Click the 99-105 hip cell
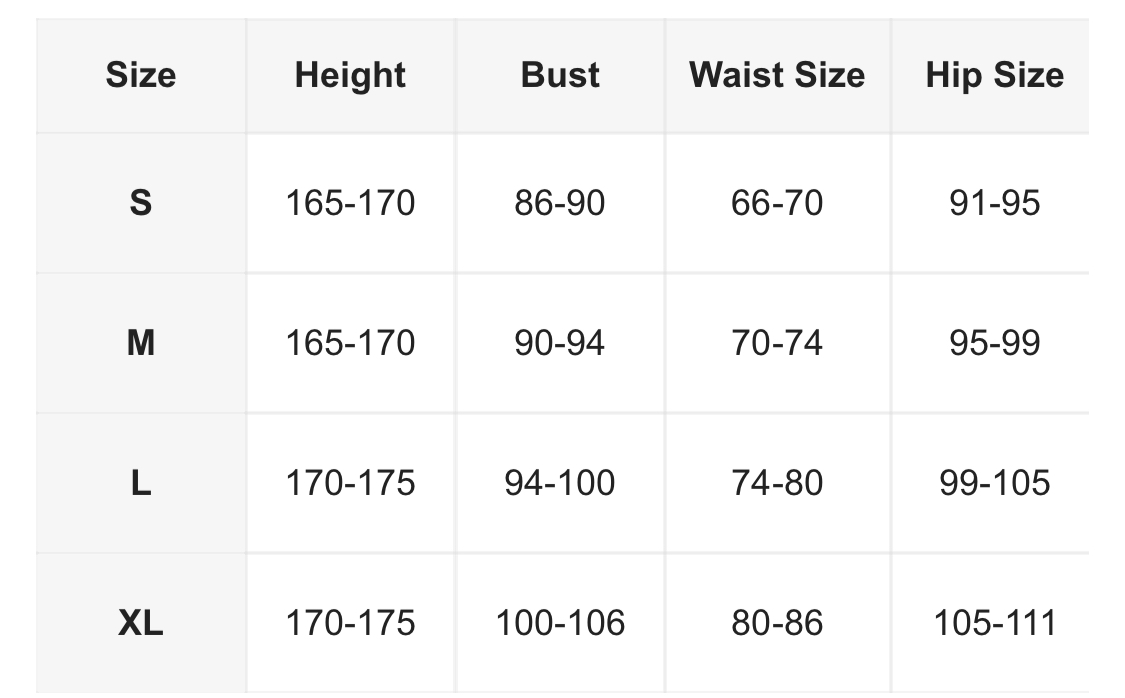The width and height of the screenshot is (1125, 698). 994,483
